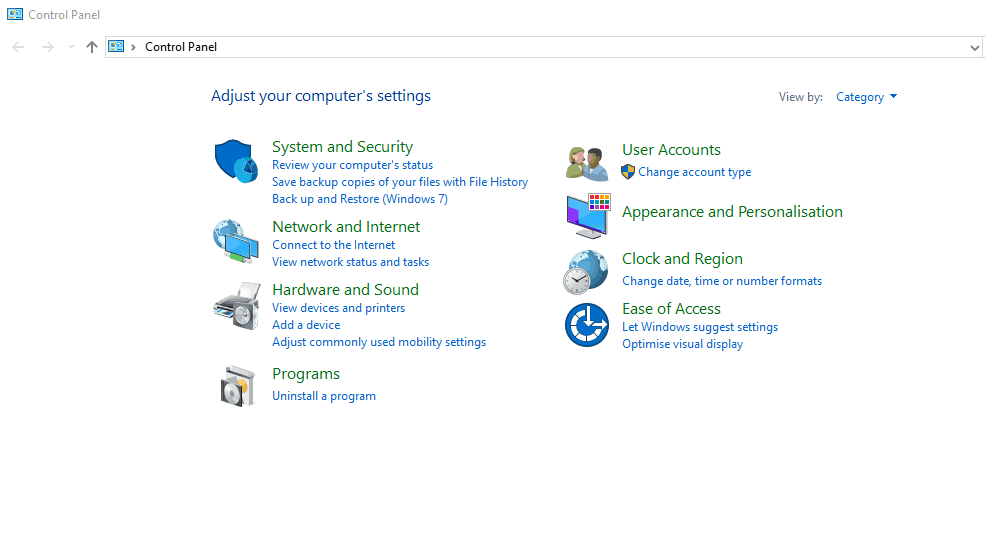Image resolution: width=986 pixels, height=539 pixels.
Task: Click the System and Security shield icon
Action: pos(236,161)
